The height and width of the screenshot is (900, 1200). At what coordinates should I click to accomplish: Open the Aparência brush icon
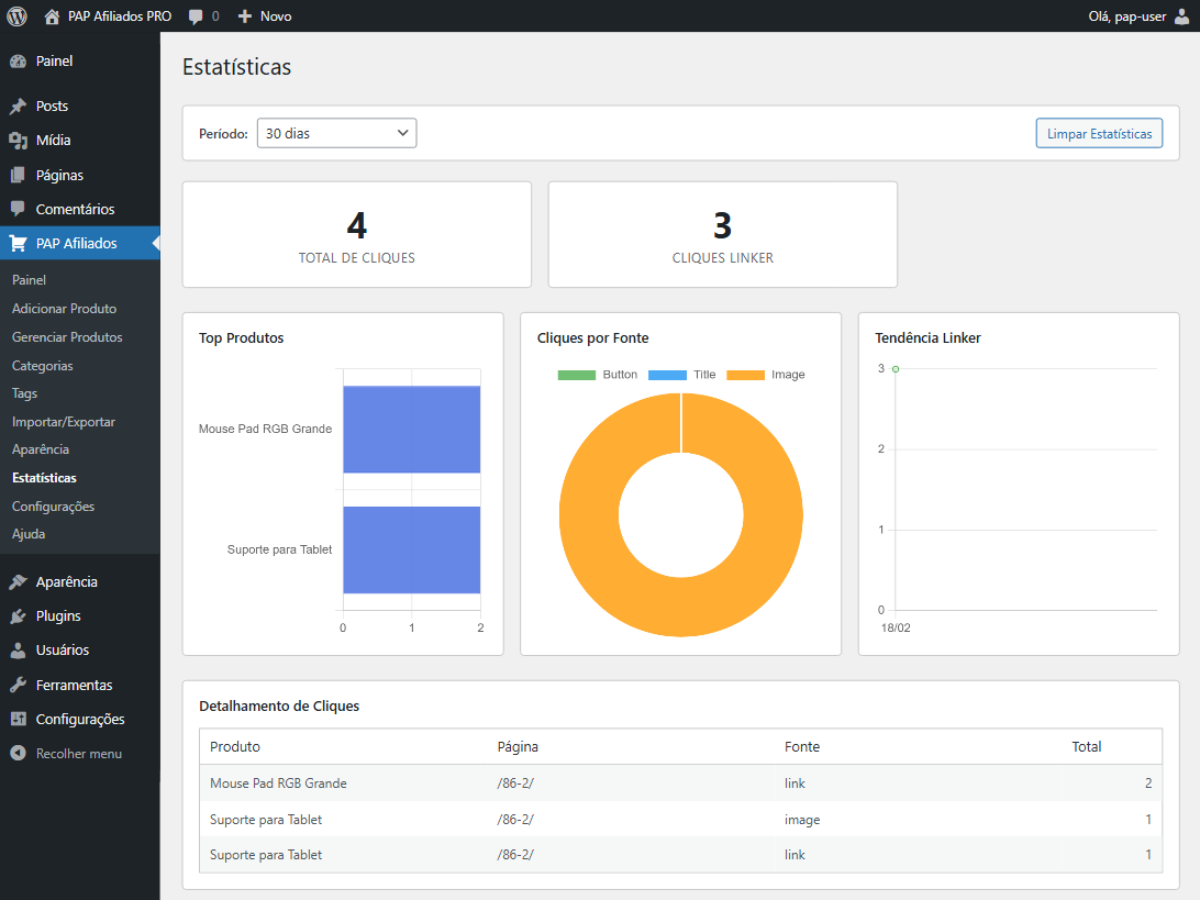(20, 581)
